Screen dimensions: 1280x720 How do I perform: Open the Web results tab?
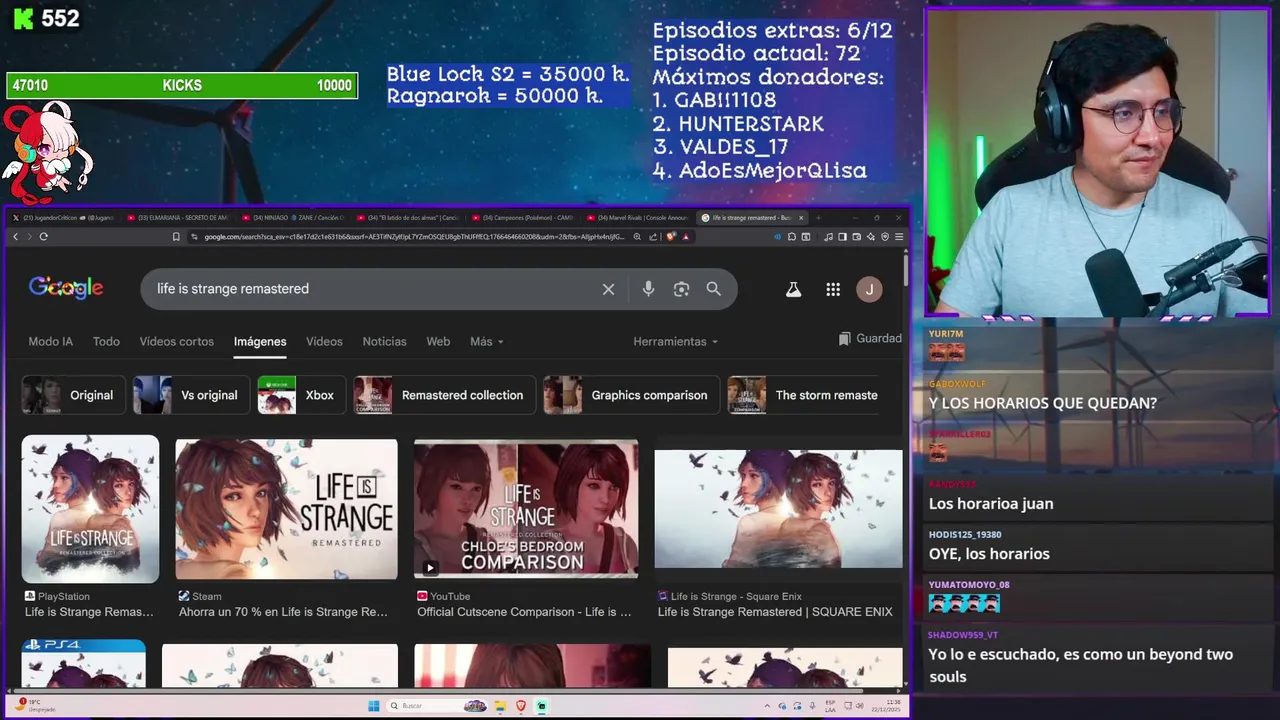pyautogui.click(x=438, y=342)
